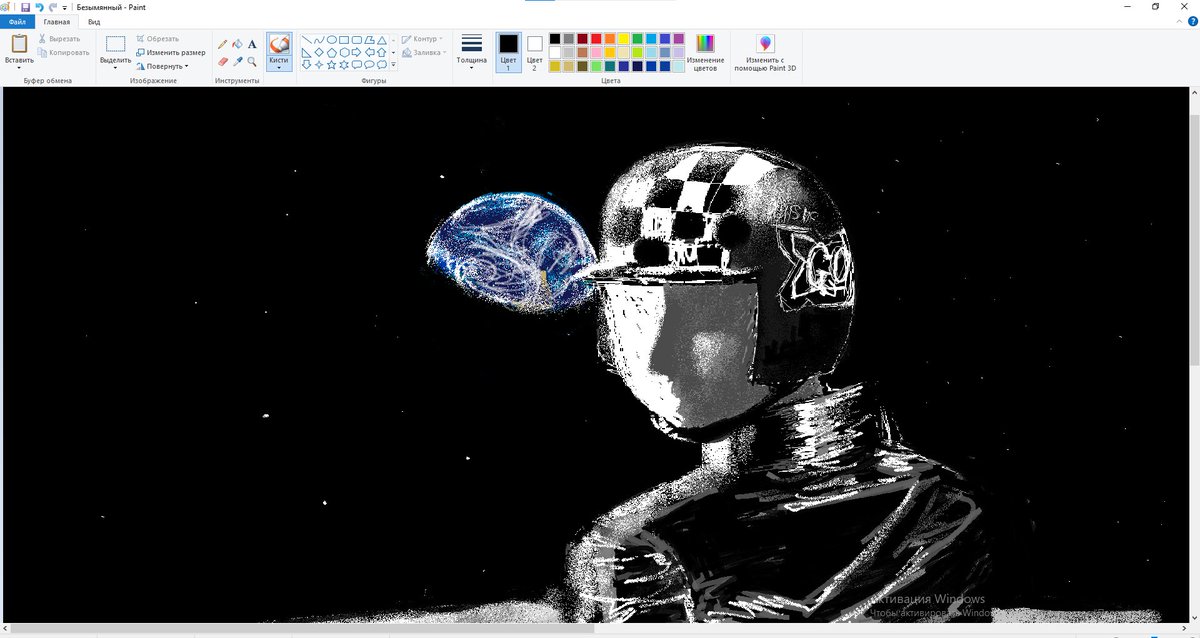Click the Вставить paste clipboard icon
This screenshot has width=1200, height=638.
click(19, 44)
